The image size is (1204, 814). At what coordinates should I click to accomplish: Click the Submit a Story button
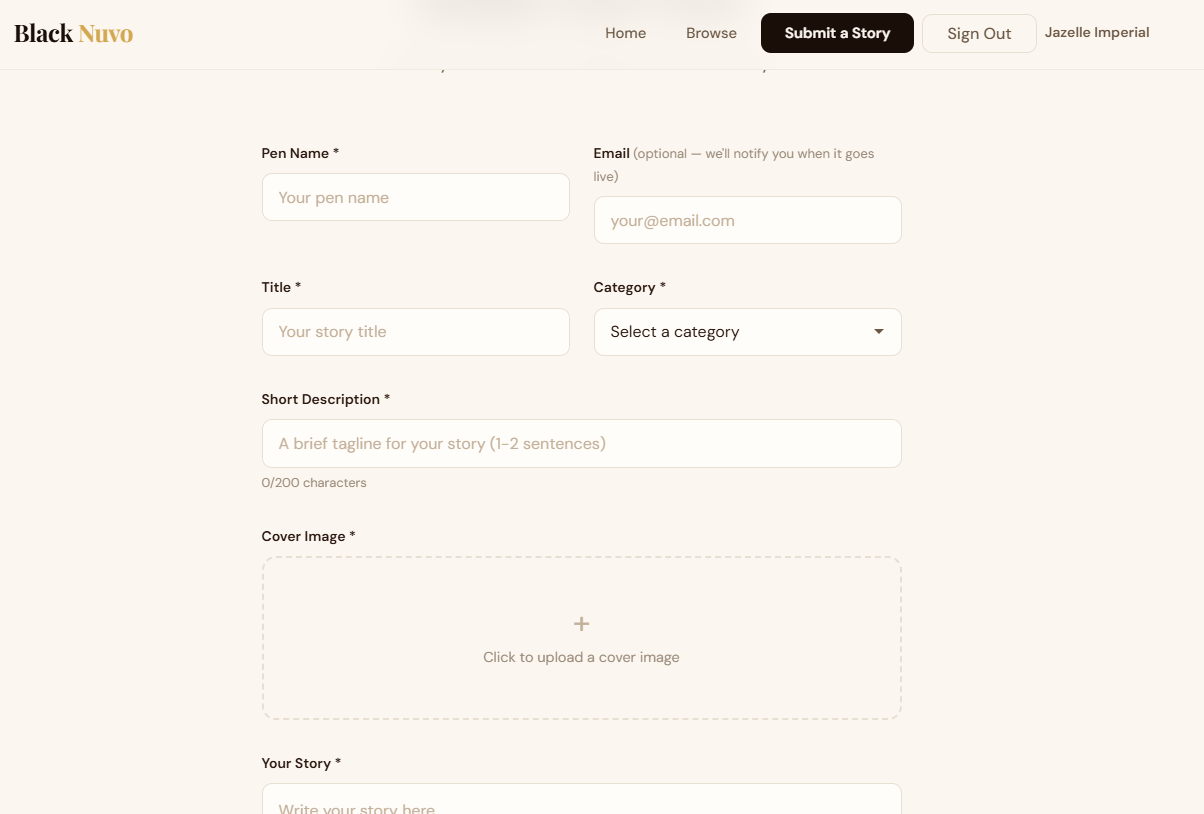pyautogui.click(x=837, y=33)
